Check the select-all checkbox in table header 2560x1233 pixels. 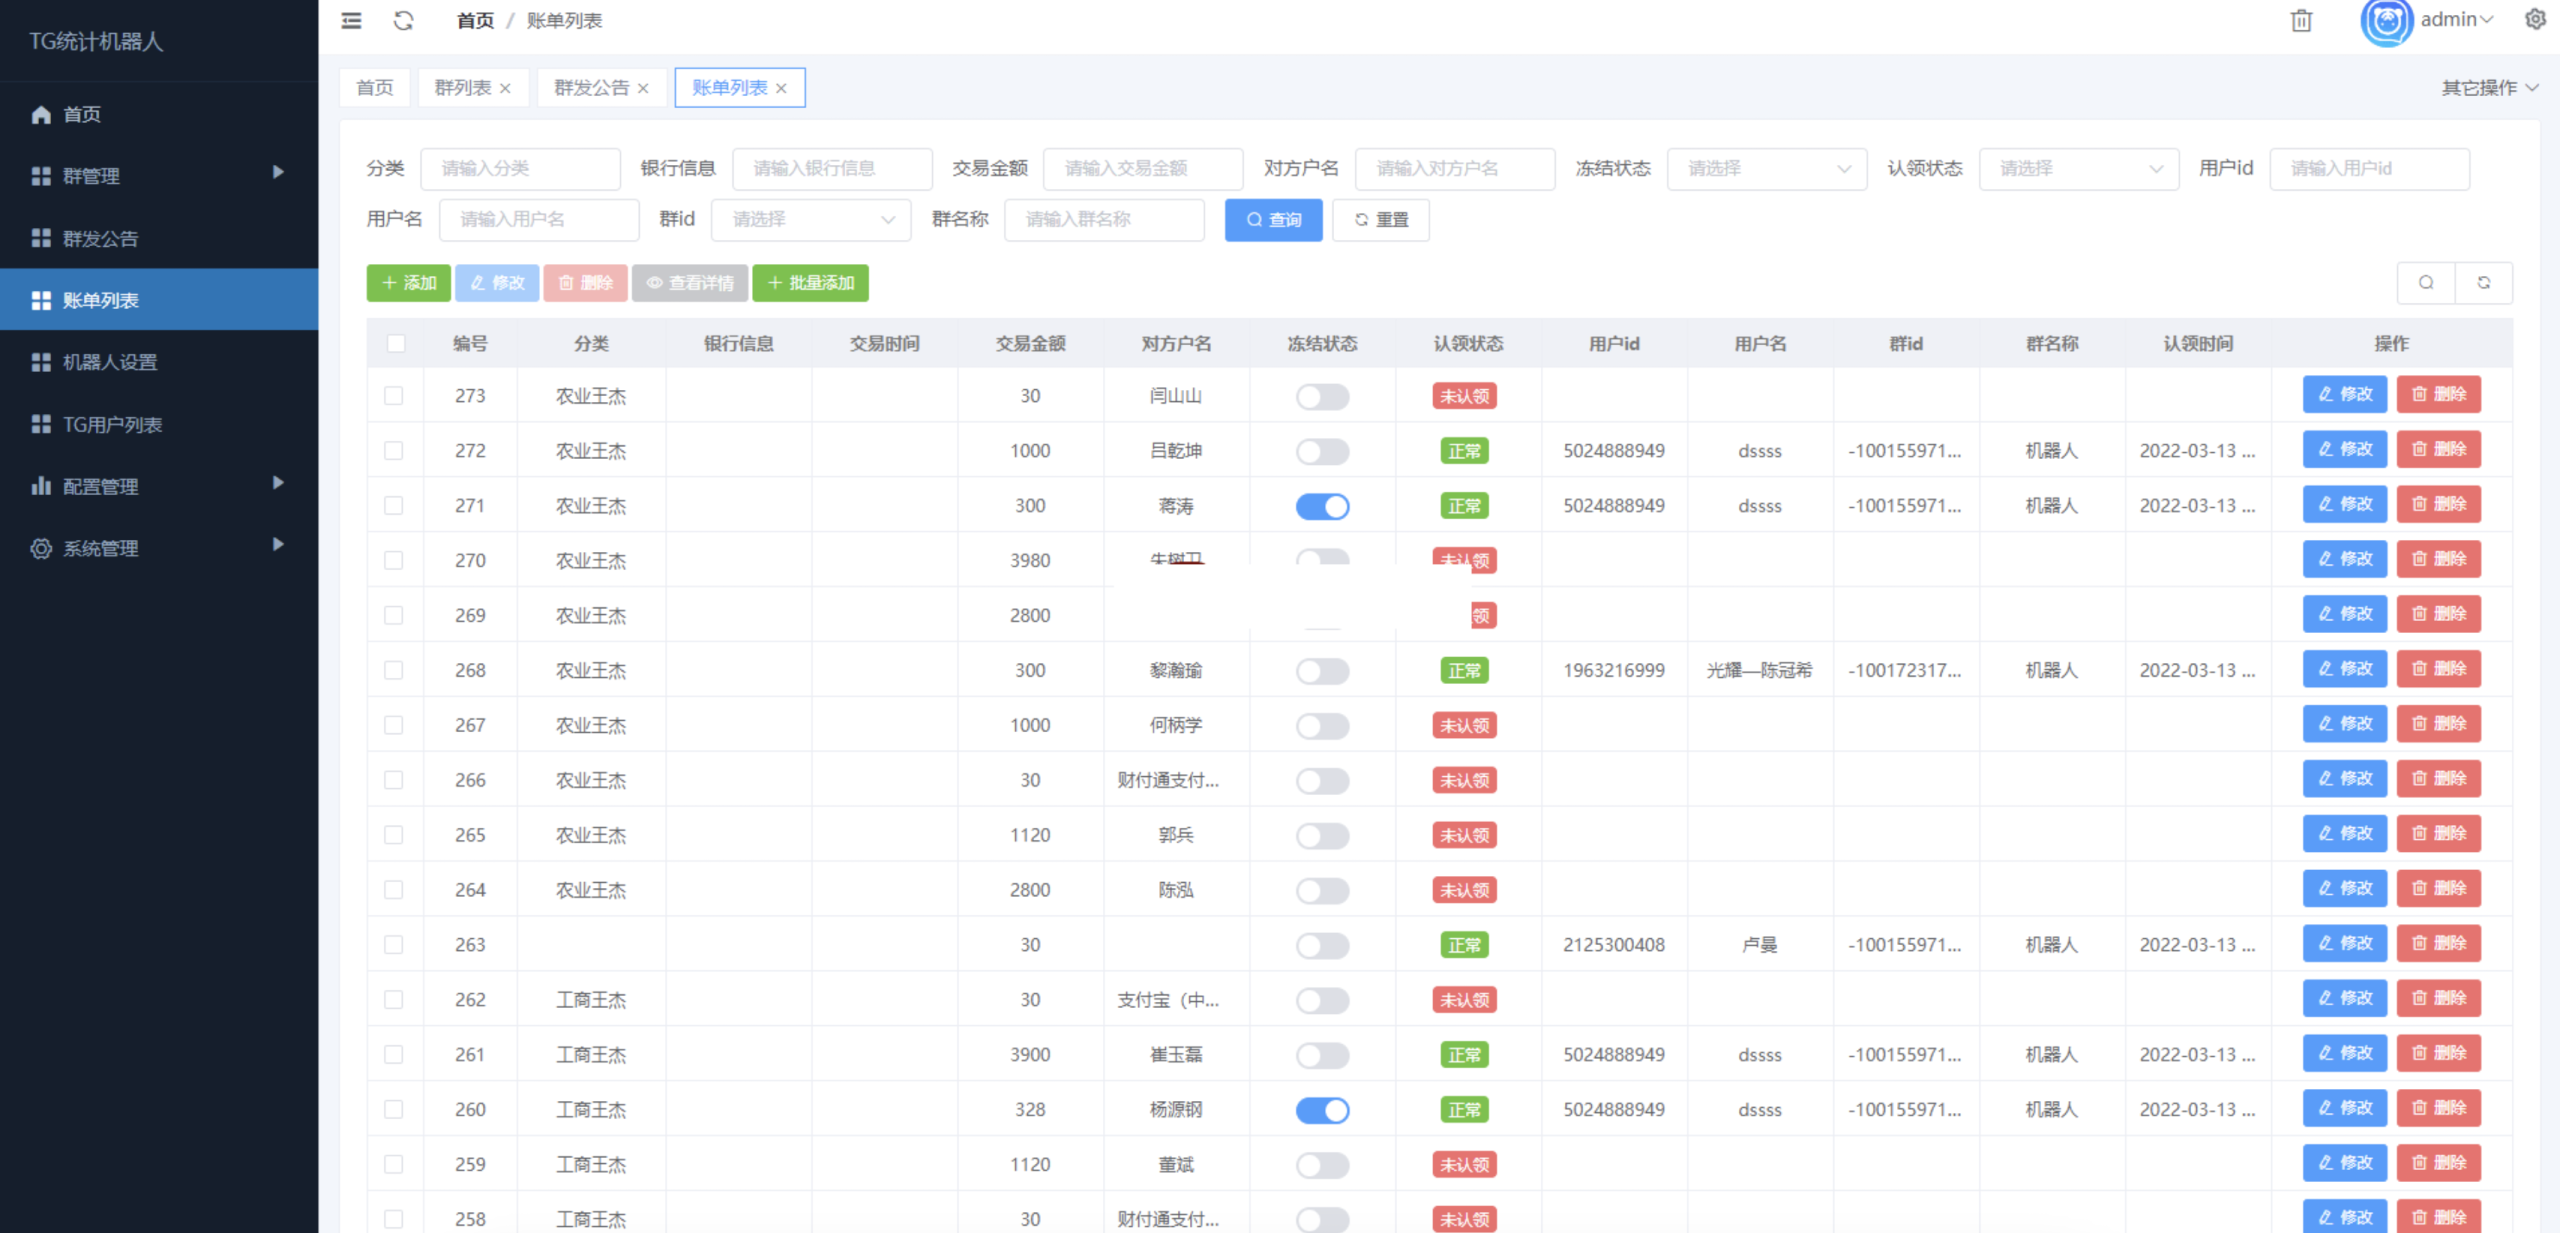(396, 343)
